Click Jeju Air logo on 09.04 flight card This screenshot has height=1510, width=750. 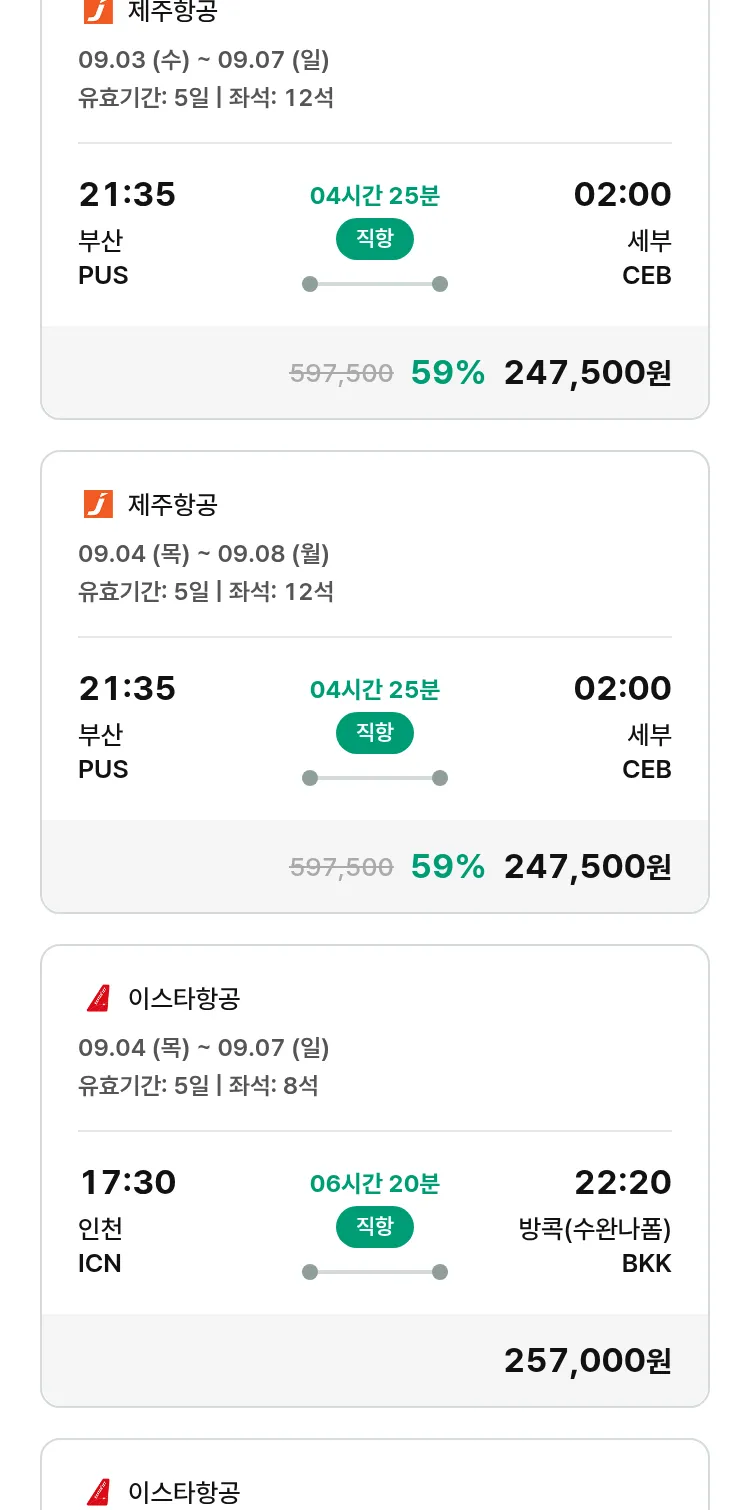(98, 504)
